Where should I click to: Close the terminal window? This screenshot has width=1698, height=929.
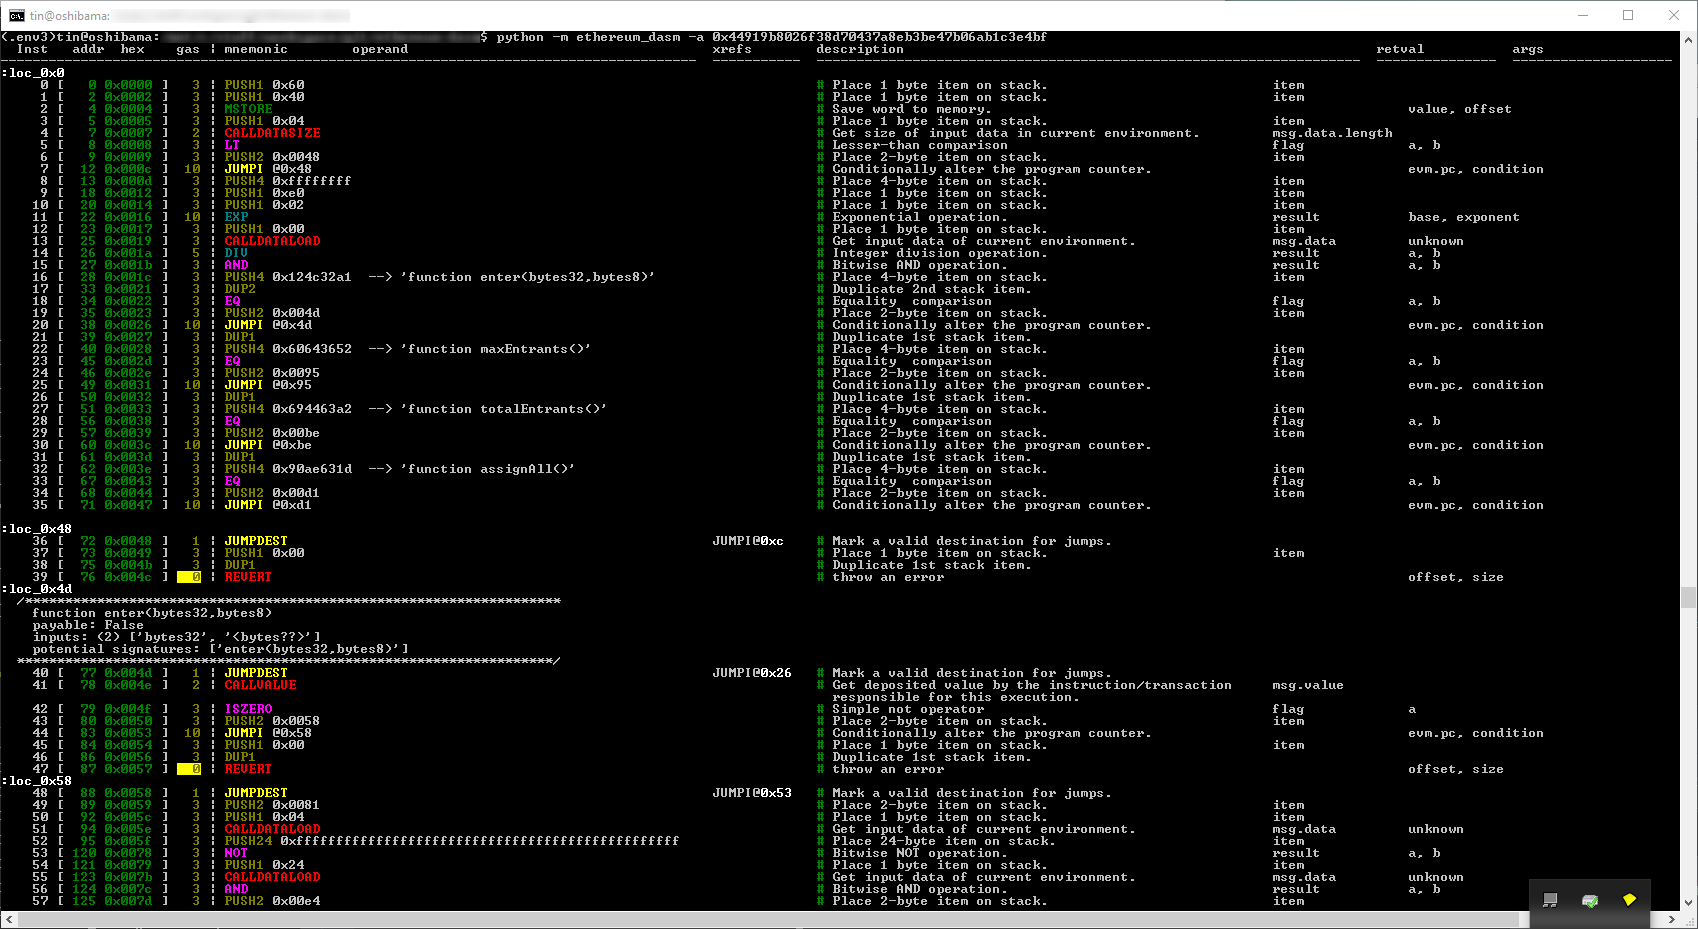tap(1674, 15)
